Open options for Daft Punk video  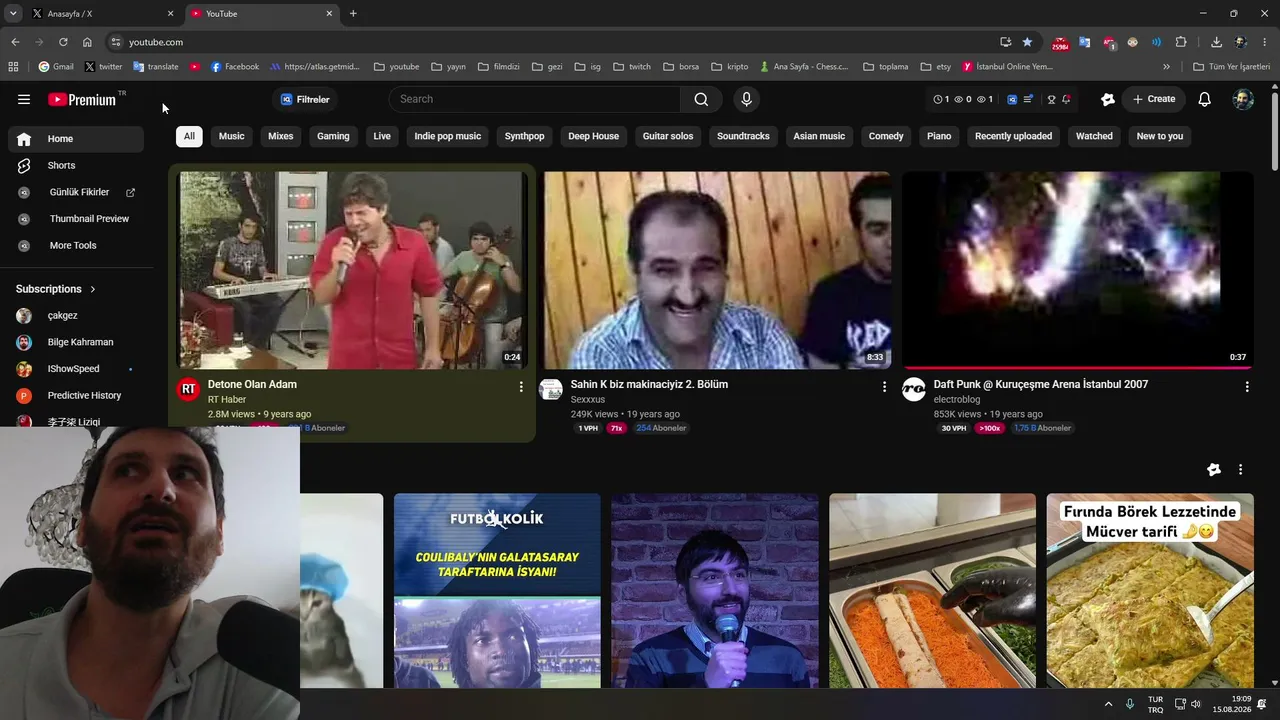tap(1247, 386)
